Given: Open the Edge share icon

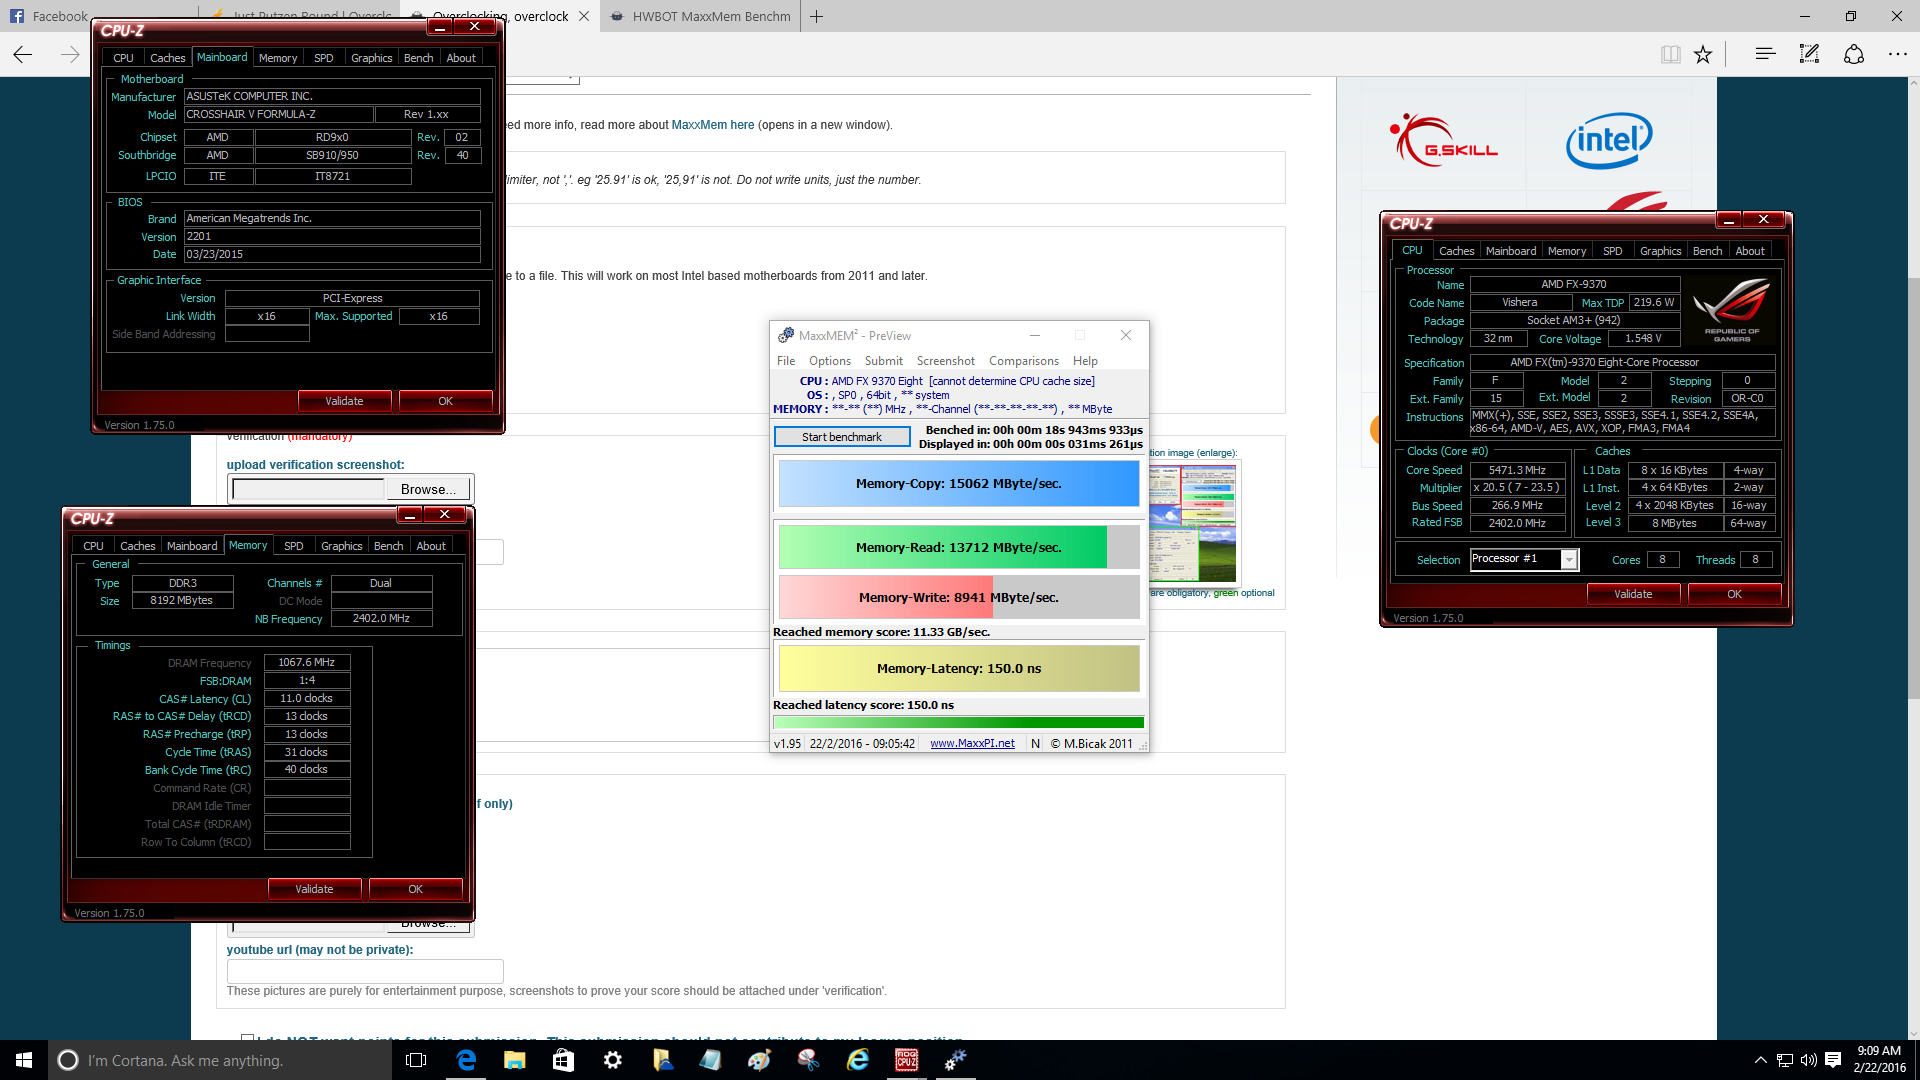Looking at the screenshot, I should coord(1854,54).
